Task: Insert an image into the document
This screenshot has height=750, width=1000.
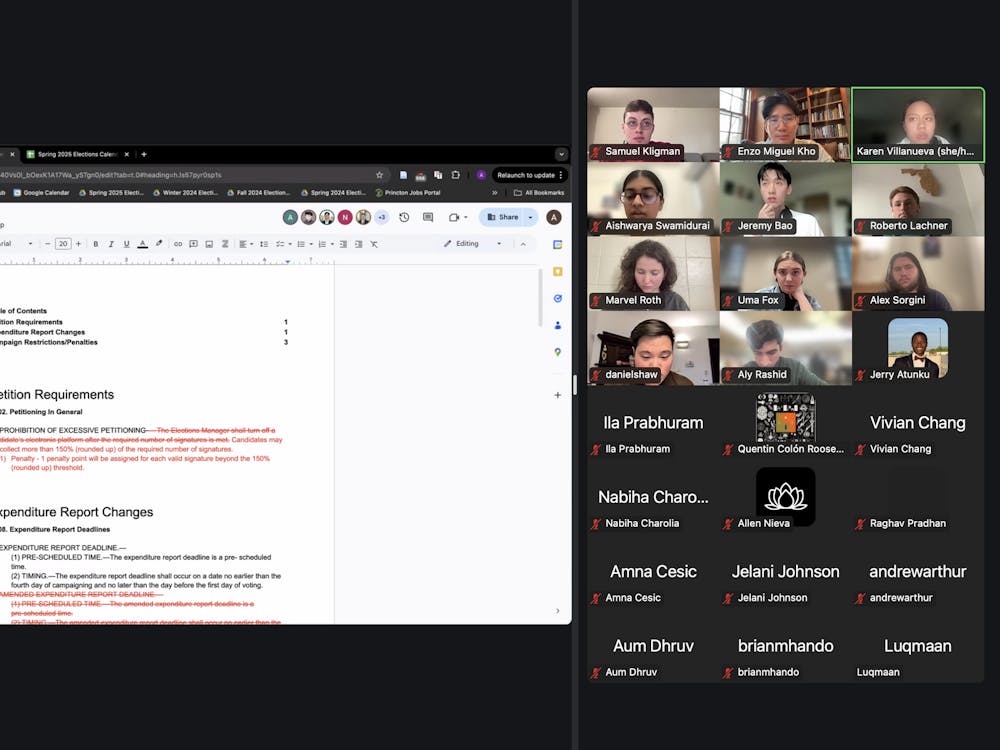Action: [x=209, y=244]
